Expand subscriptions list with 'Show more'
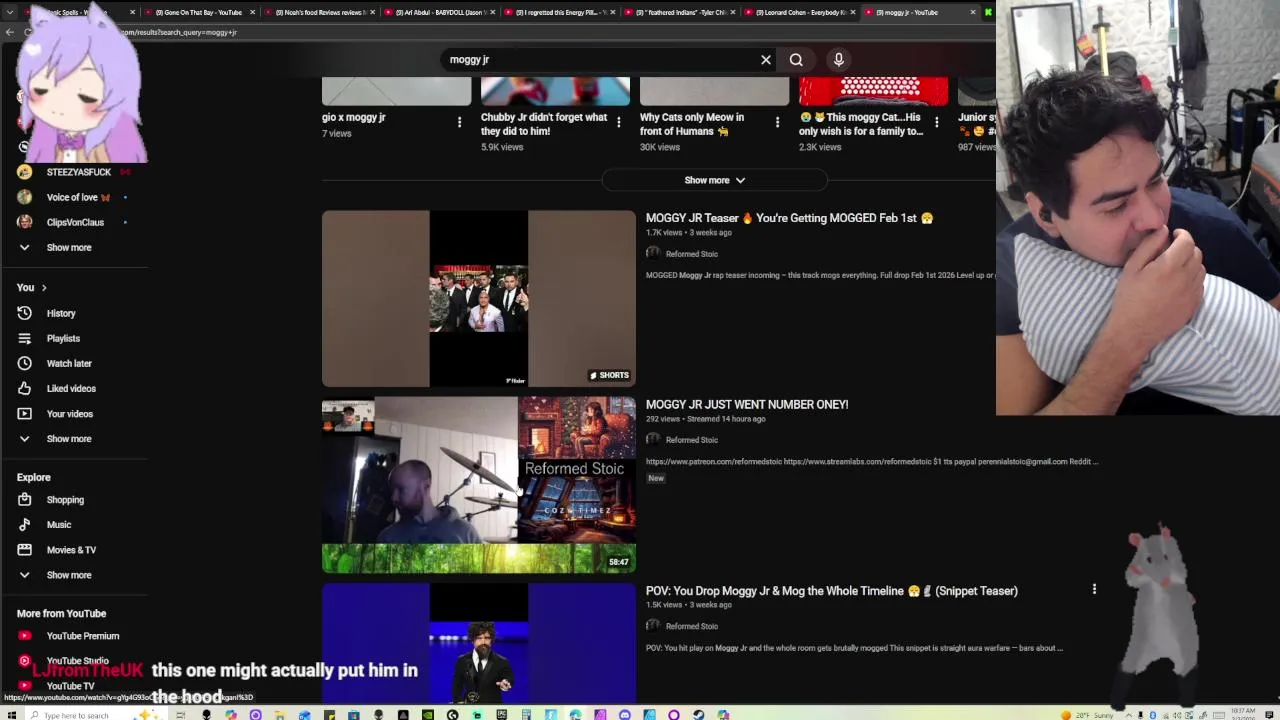 point(68,247)
